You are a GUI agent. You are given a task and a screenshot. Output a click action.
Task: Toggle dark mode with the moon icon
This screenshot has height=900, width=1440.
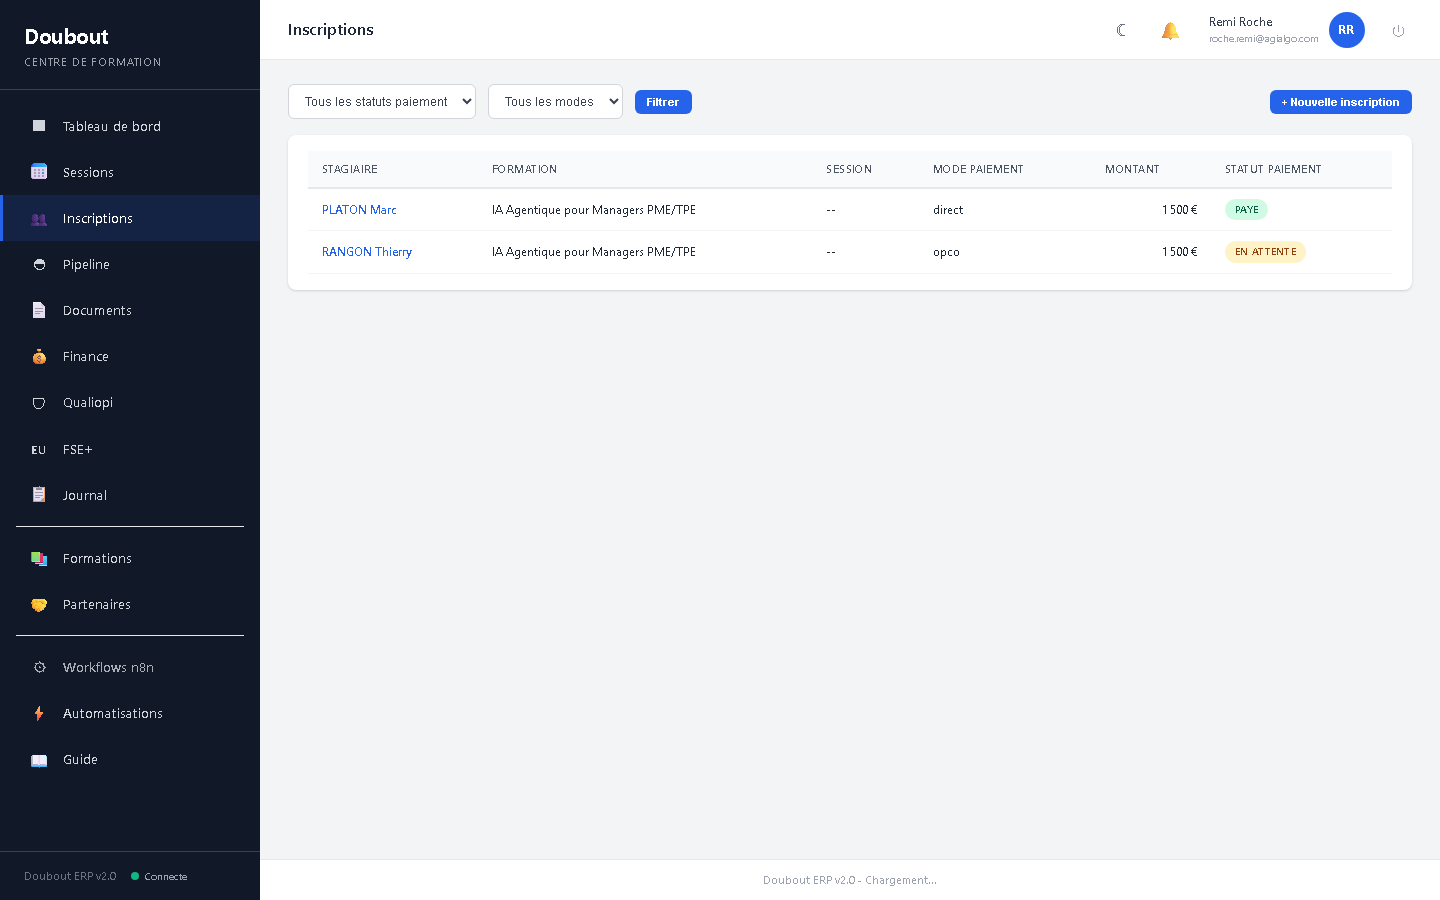point(1121,30)
